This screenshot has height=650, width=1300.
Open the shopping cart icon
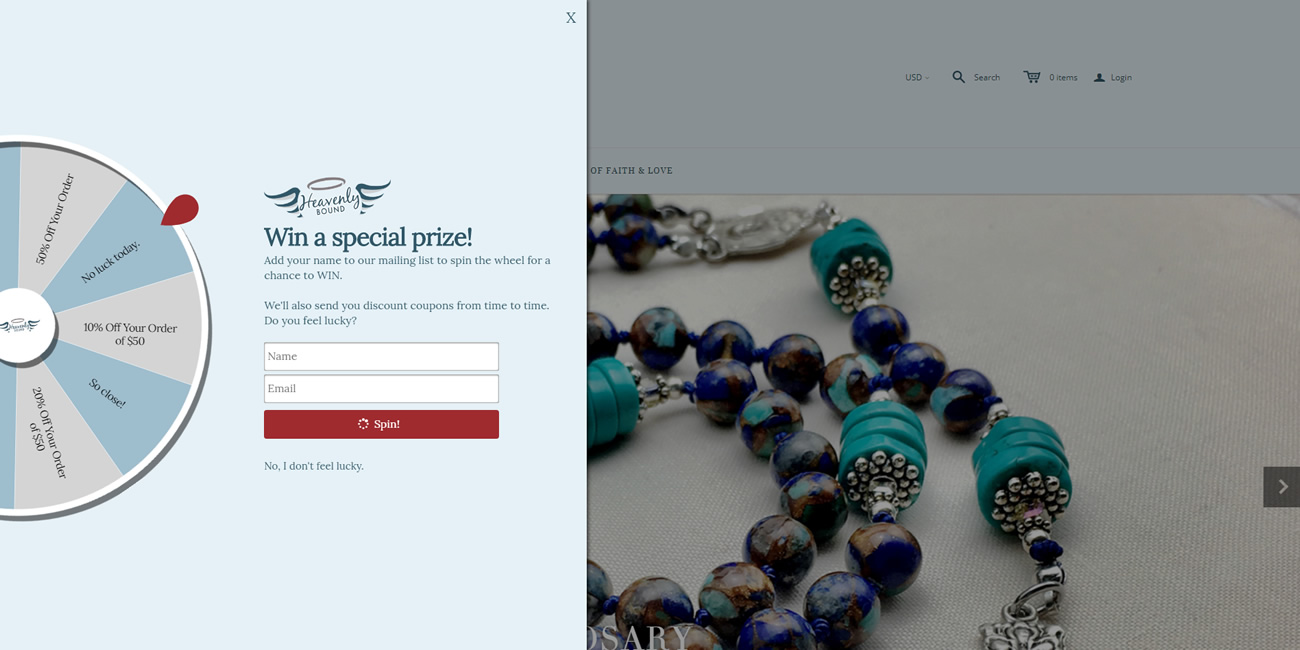[x=1032, y=77]
